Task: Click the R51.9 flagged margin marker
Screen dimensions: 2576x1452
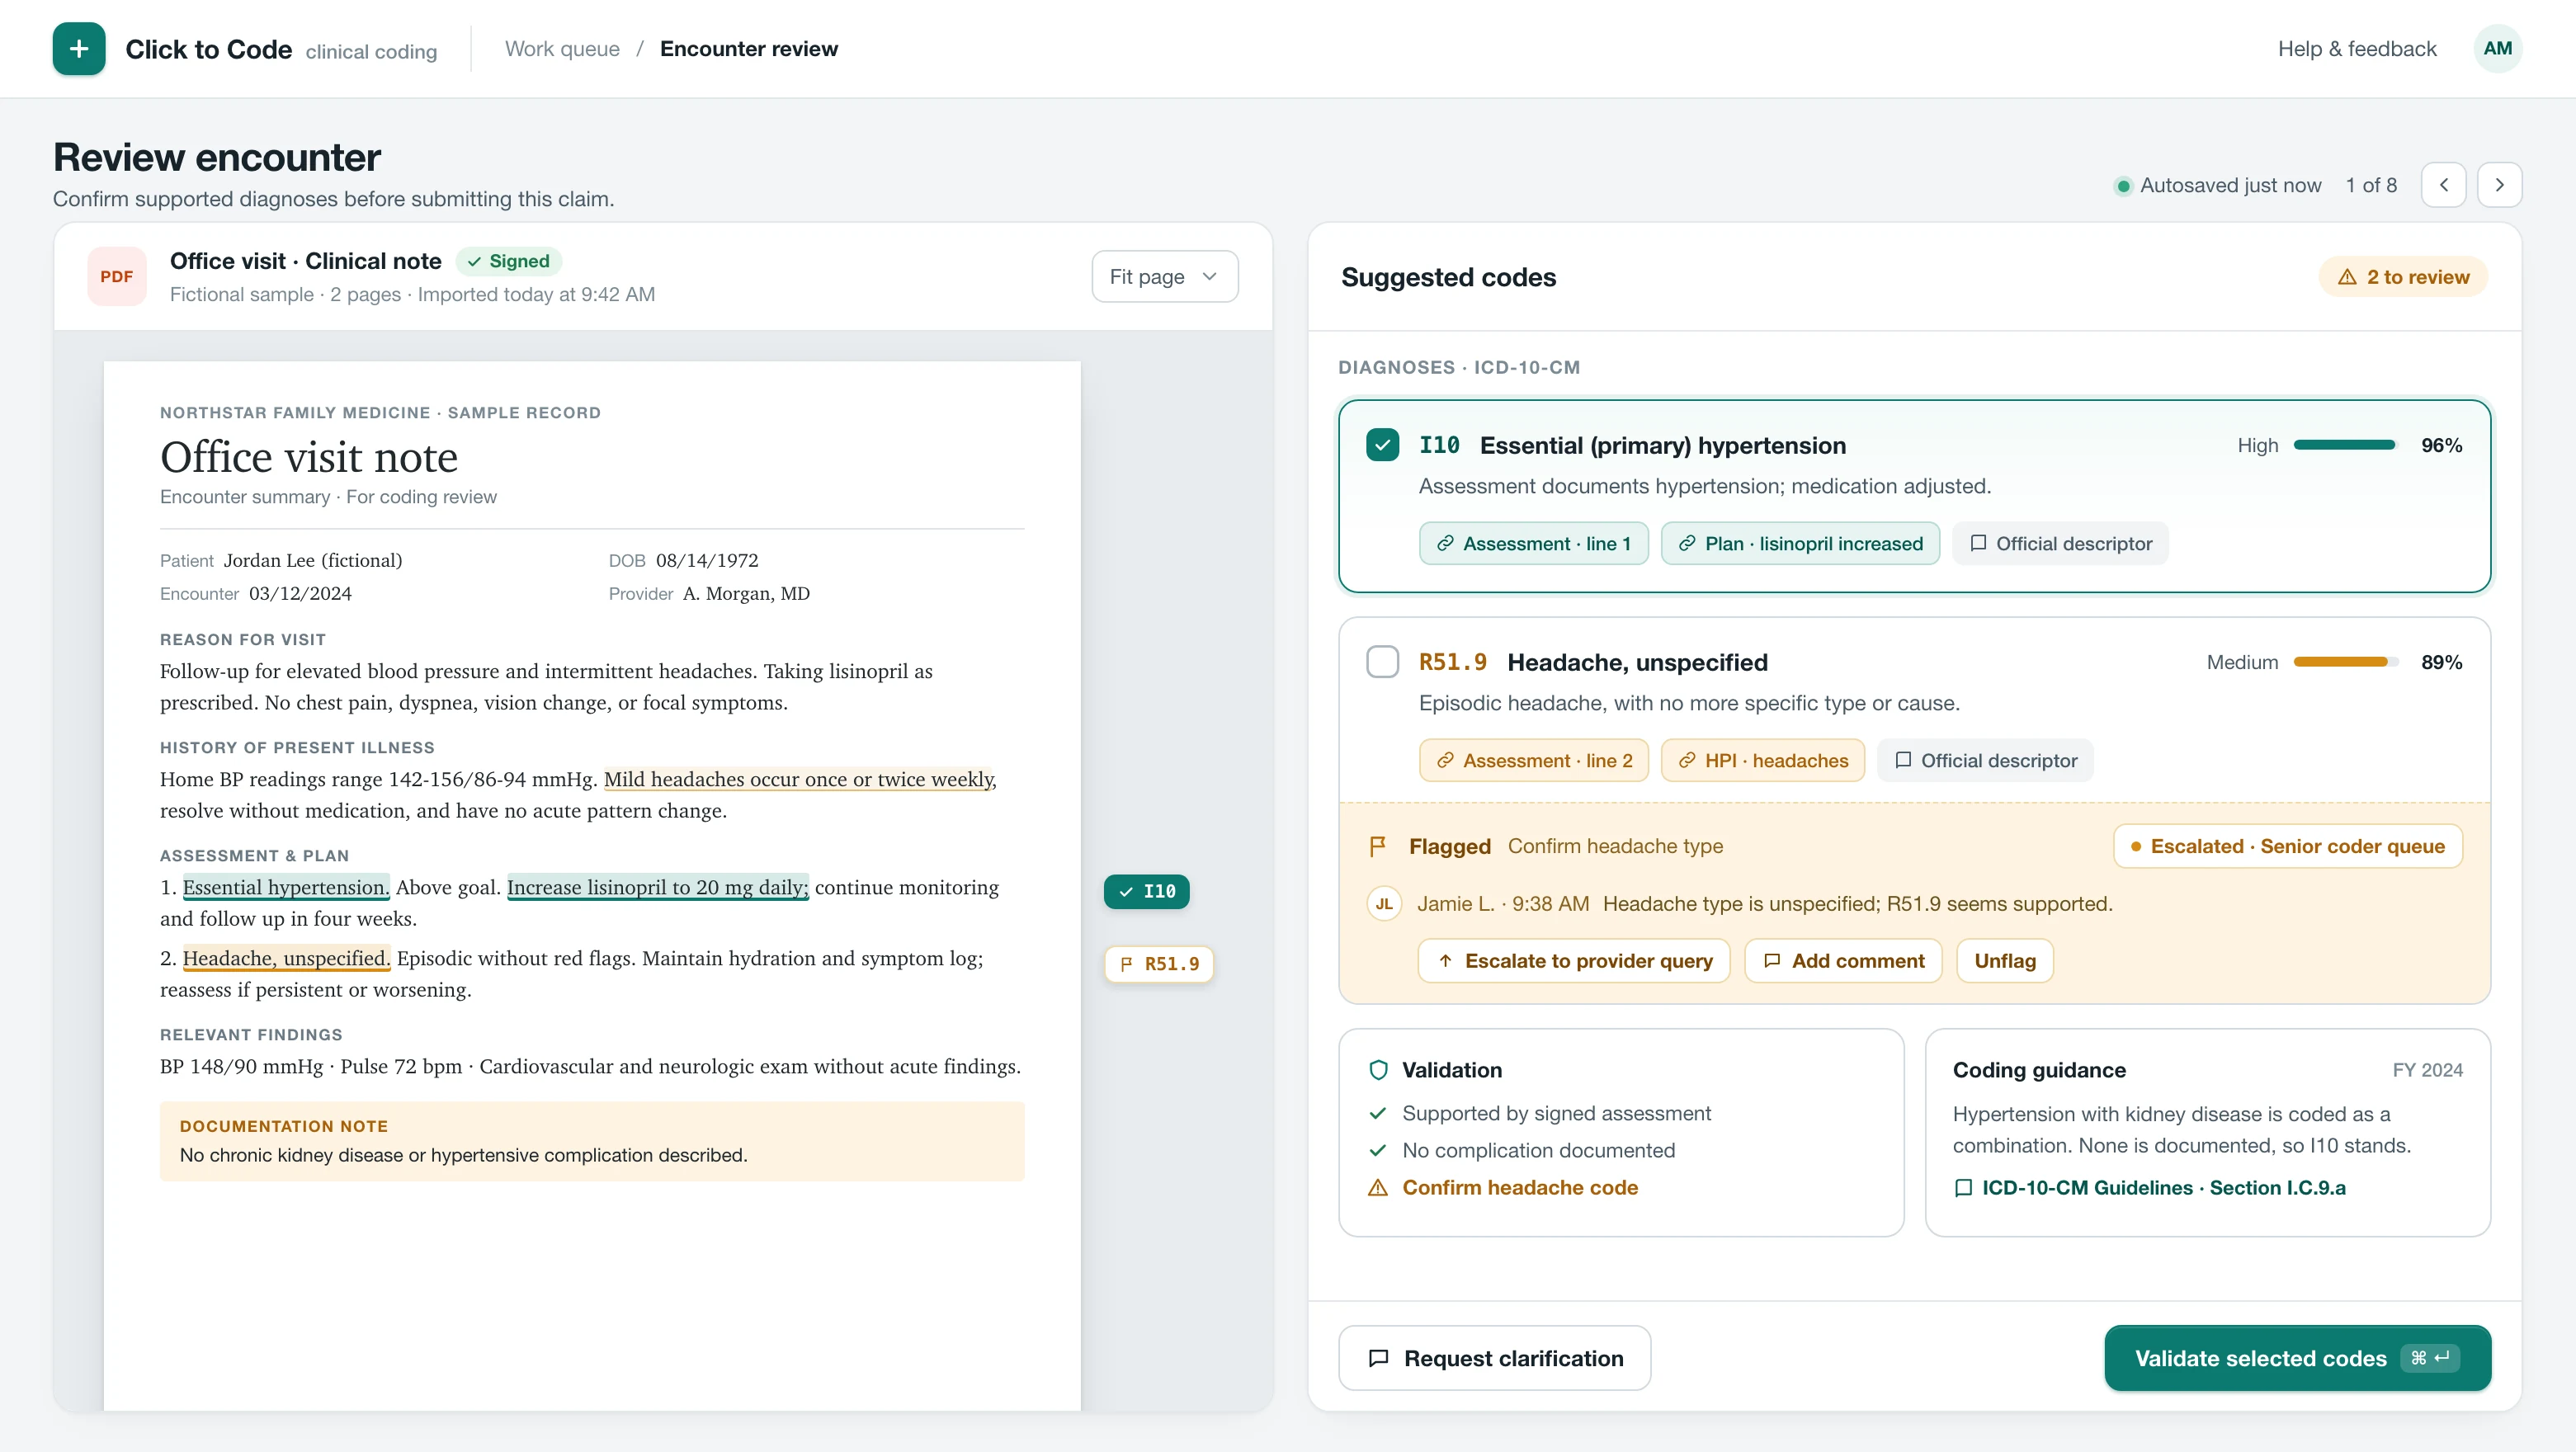Action: [x=1158, y=964]
